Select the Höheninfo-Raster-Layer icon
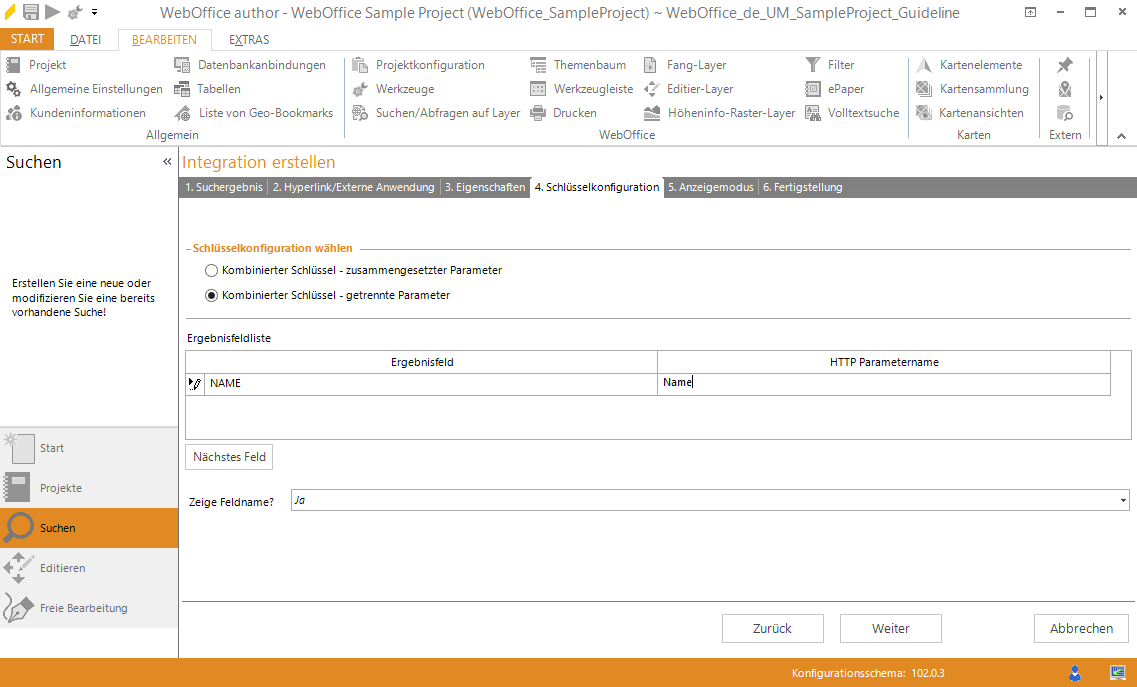The width and height of the screenshot is (1137, 687). (x=652, y=113)
